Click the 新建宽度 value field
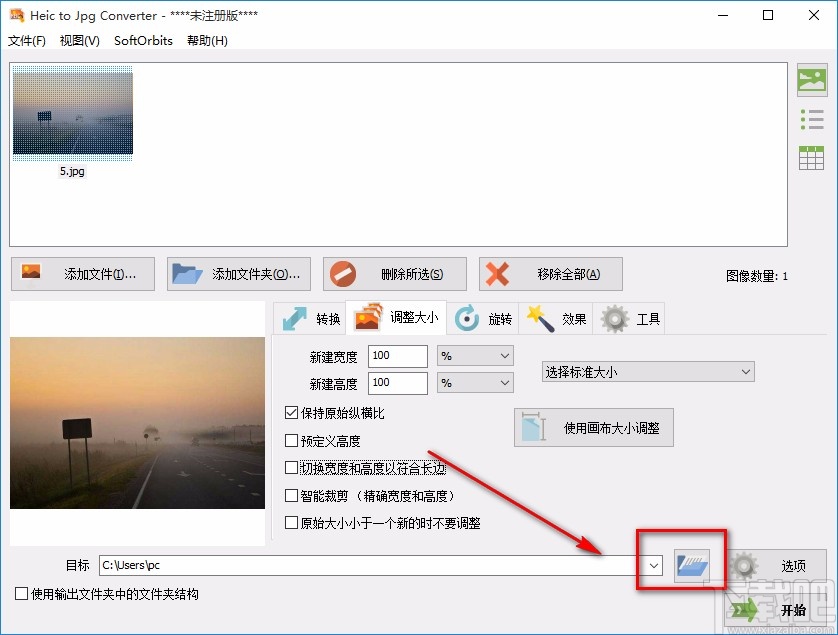Viewport: 838px width, 635px height. (397, 355)
